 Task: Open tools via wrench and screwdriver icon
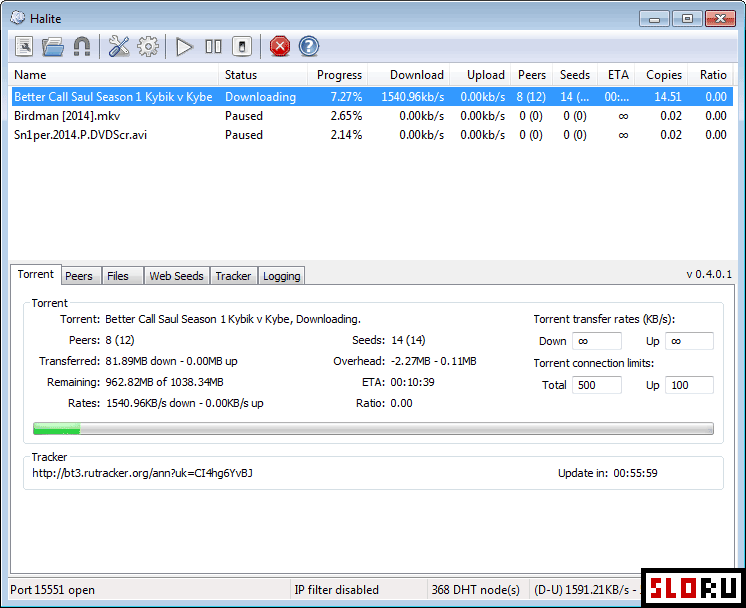(119, 47)
